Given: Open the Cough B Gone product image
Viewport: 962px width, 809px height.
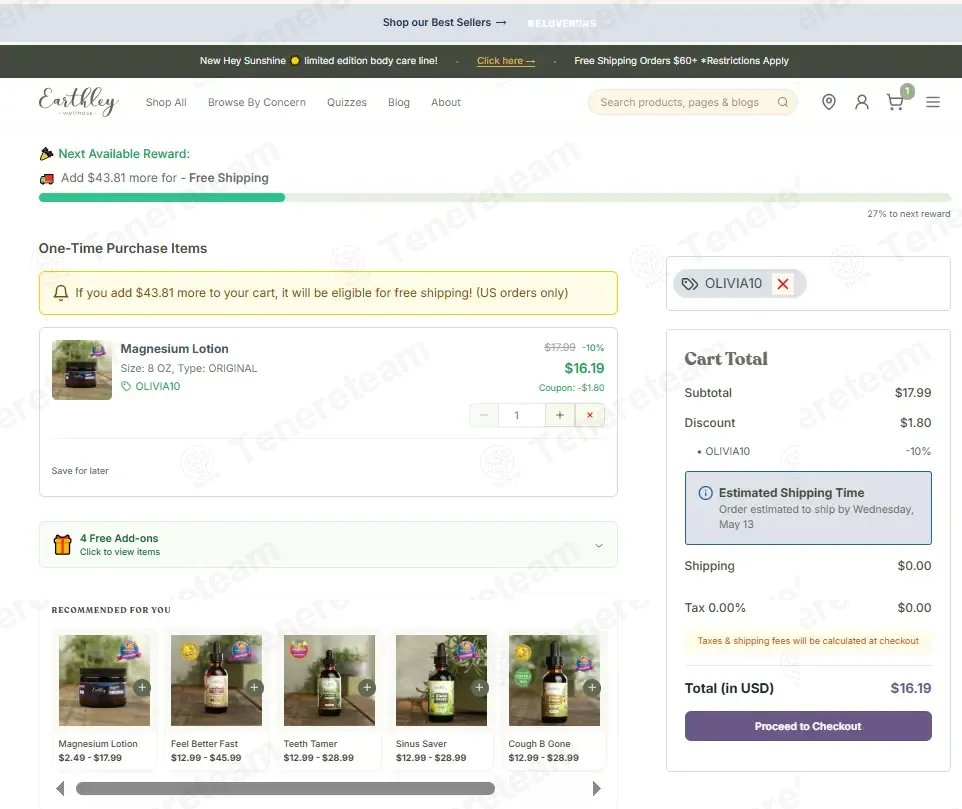Looking at the screenshot, I should click(x=554, y=680).
